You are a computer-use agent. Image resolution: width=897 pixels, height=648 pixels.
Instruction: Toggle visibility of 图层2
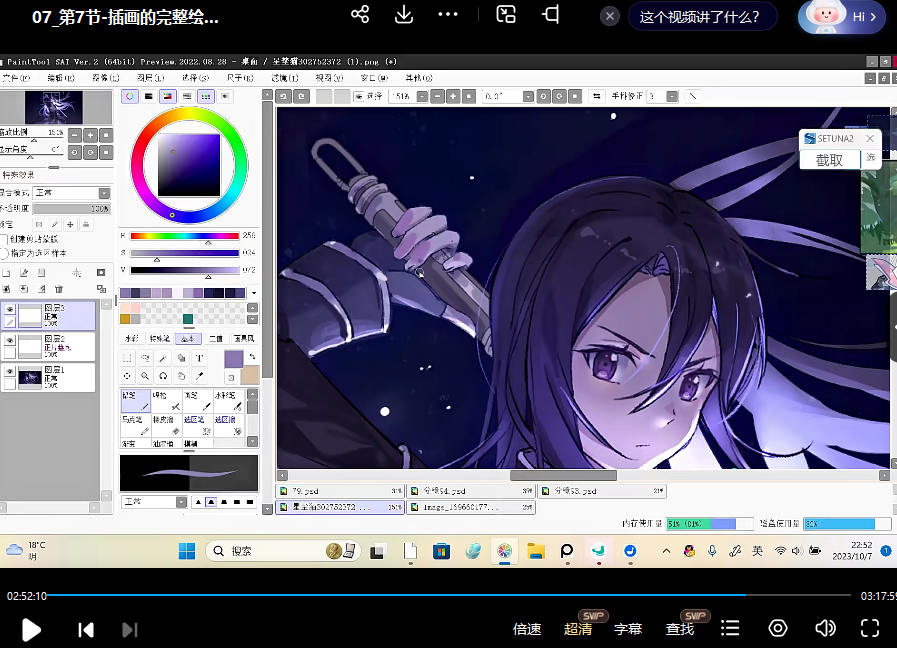pyautogui.click(x=9, y=341)
